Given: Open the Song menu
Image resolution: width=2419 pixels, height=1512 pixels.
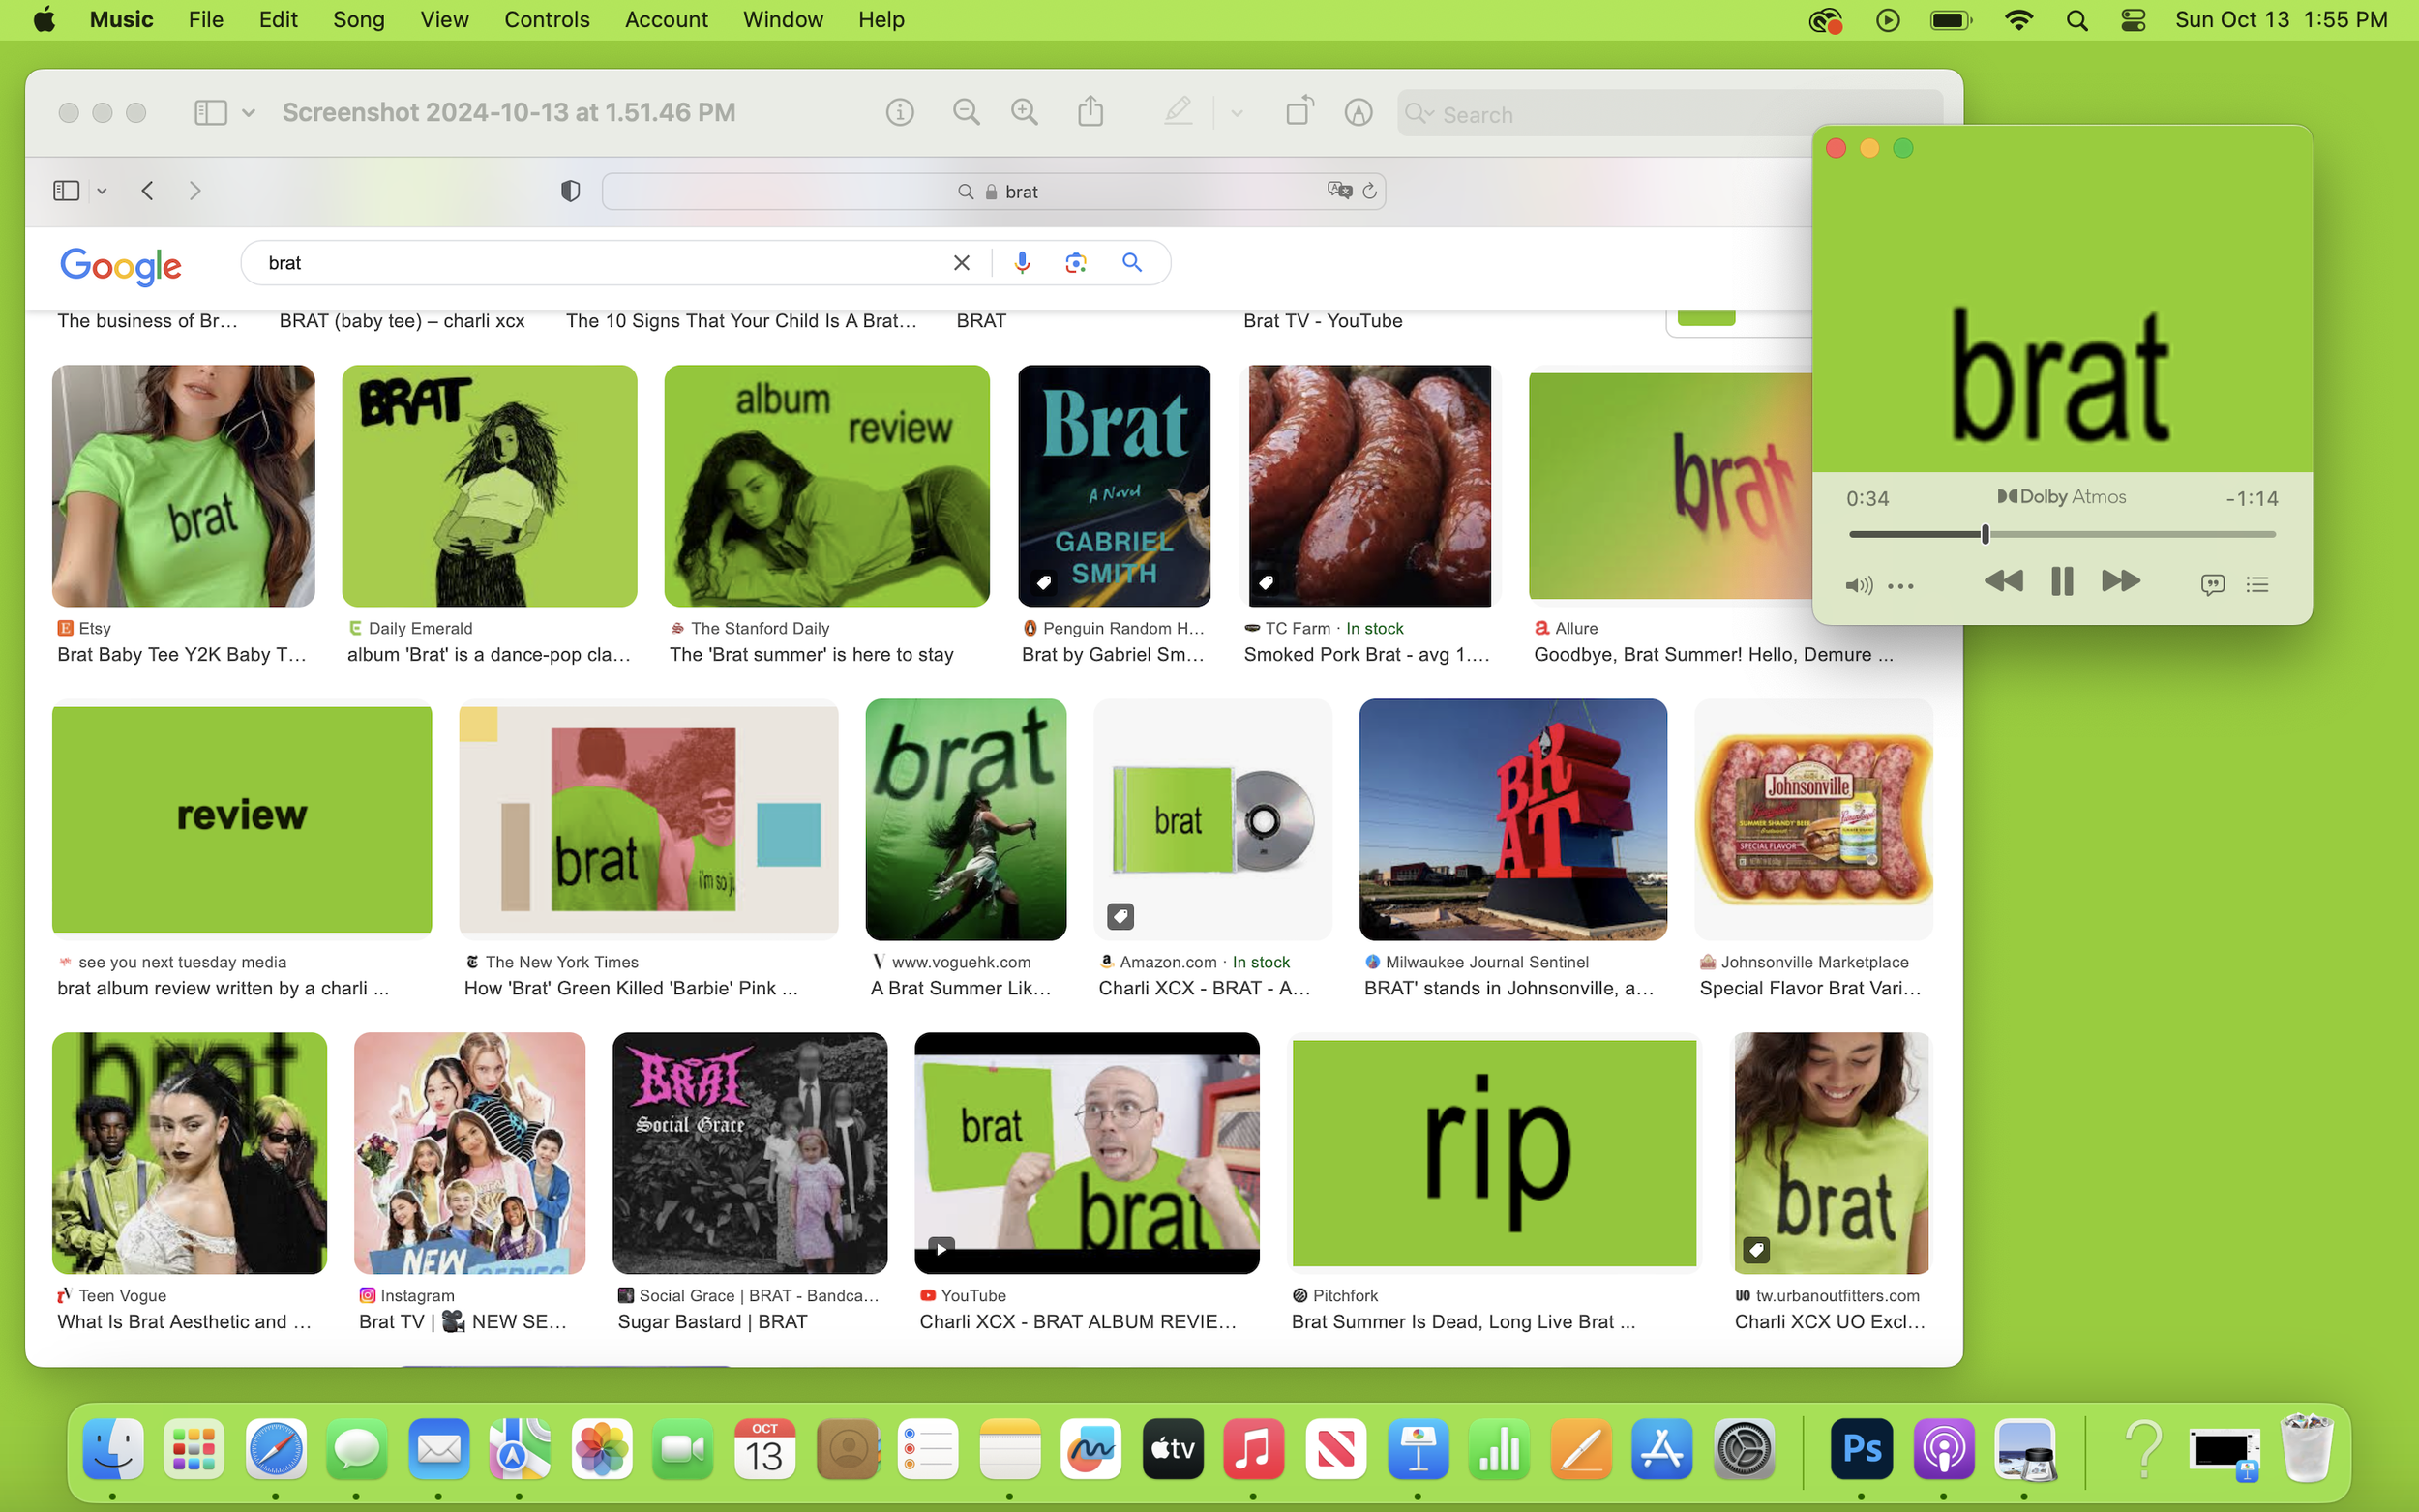Looking at the screenshot, I should click(x=358, y=20).
